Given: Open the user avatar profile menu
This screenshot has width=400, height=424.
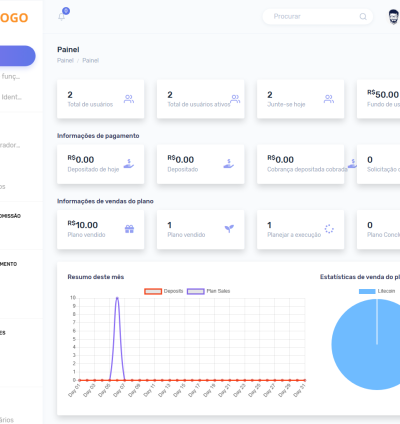Looking at the screenshot, I should click(394, 17).
